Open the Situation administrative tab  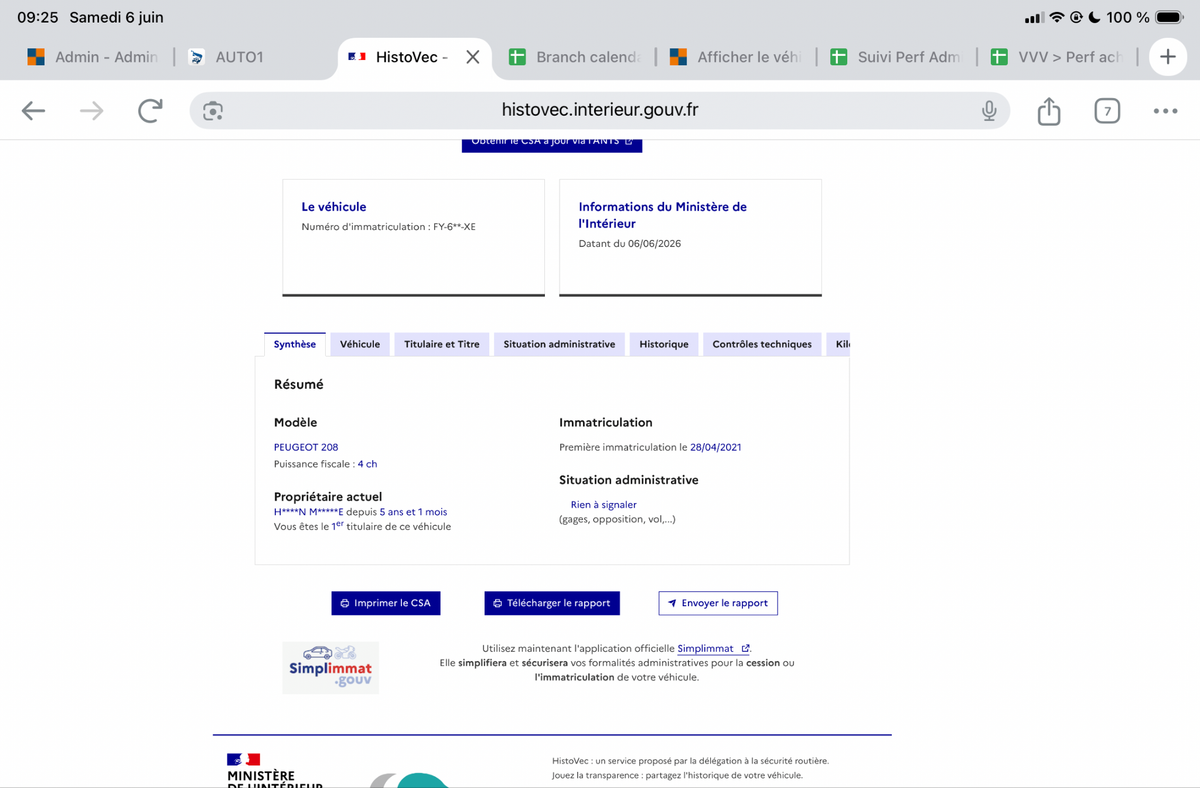(559, 344)
